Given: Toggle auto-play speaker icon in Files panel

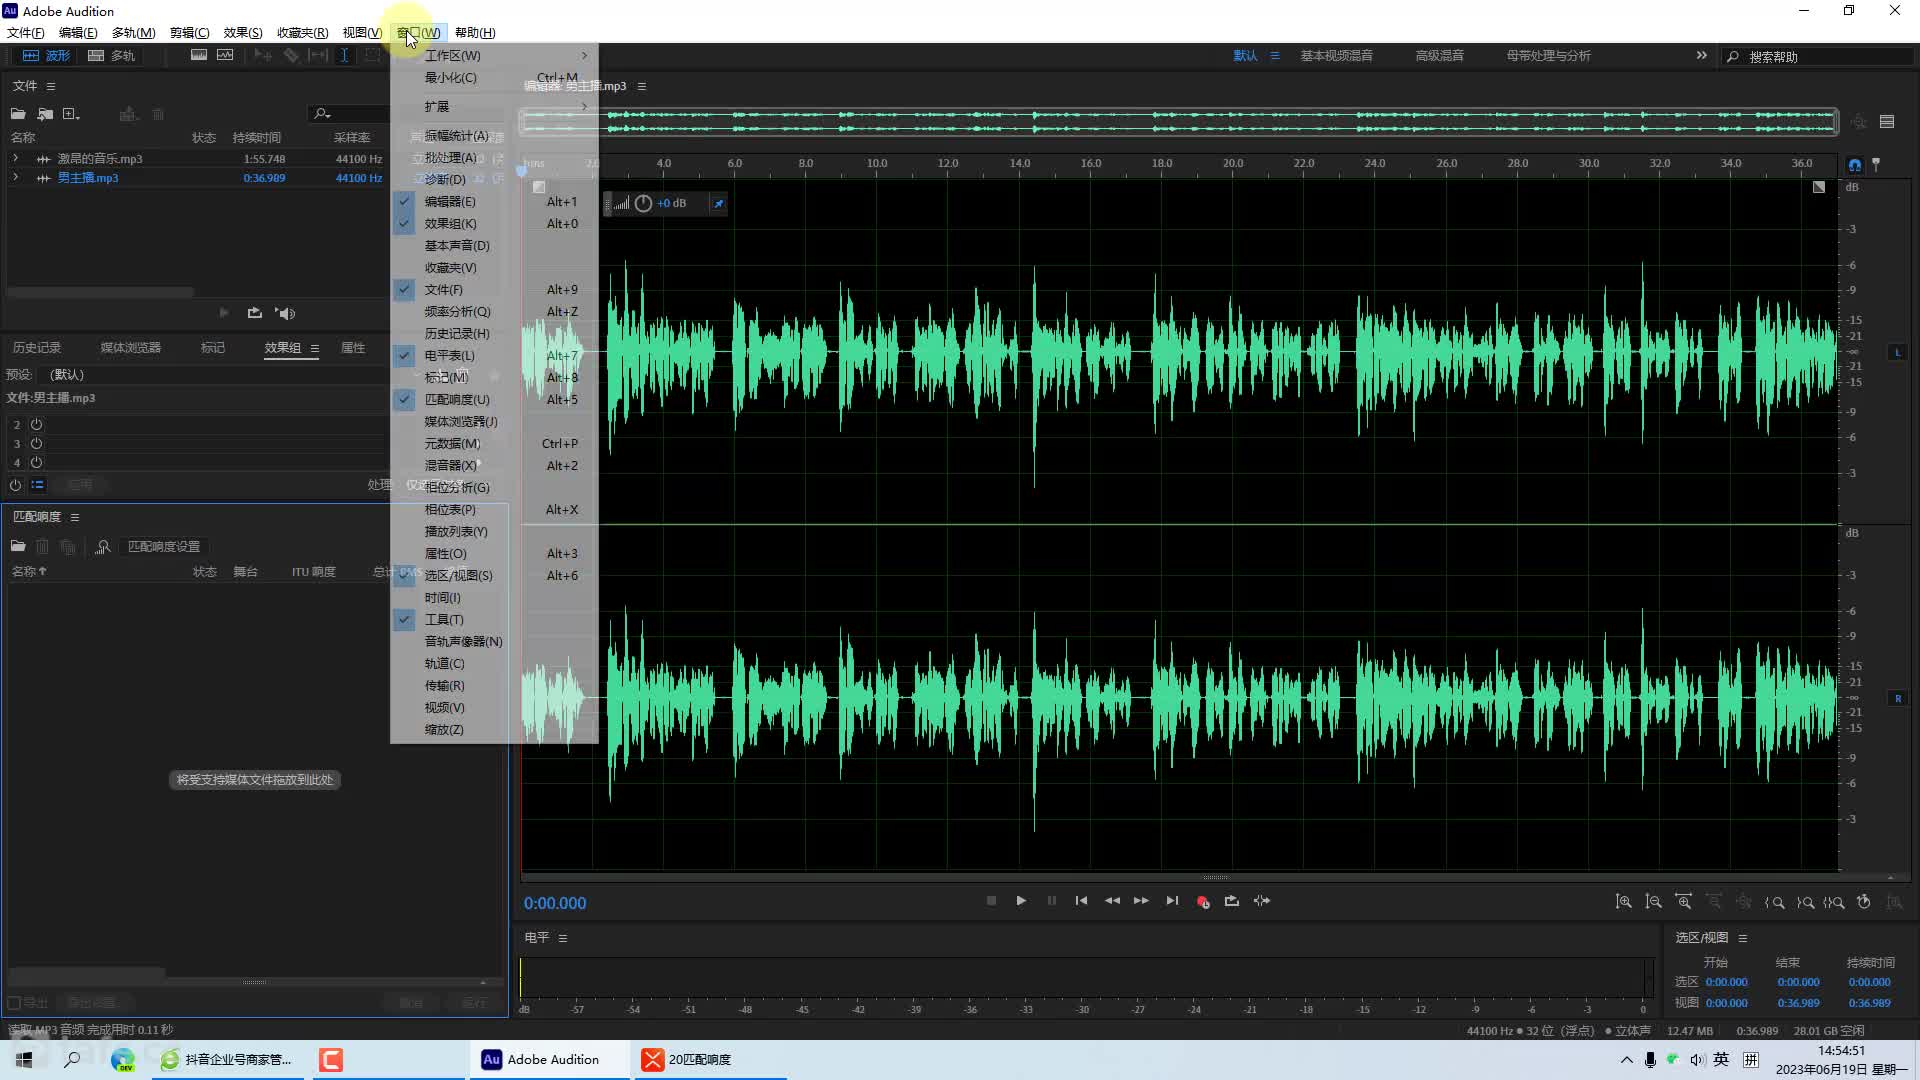Looking at the screenshot, I should point(285,313).
